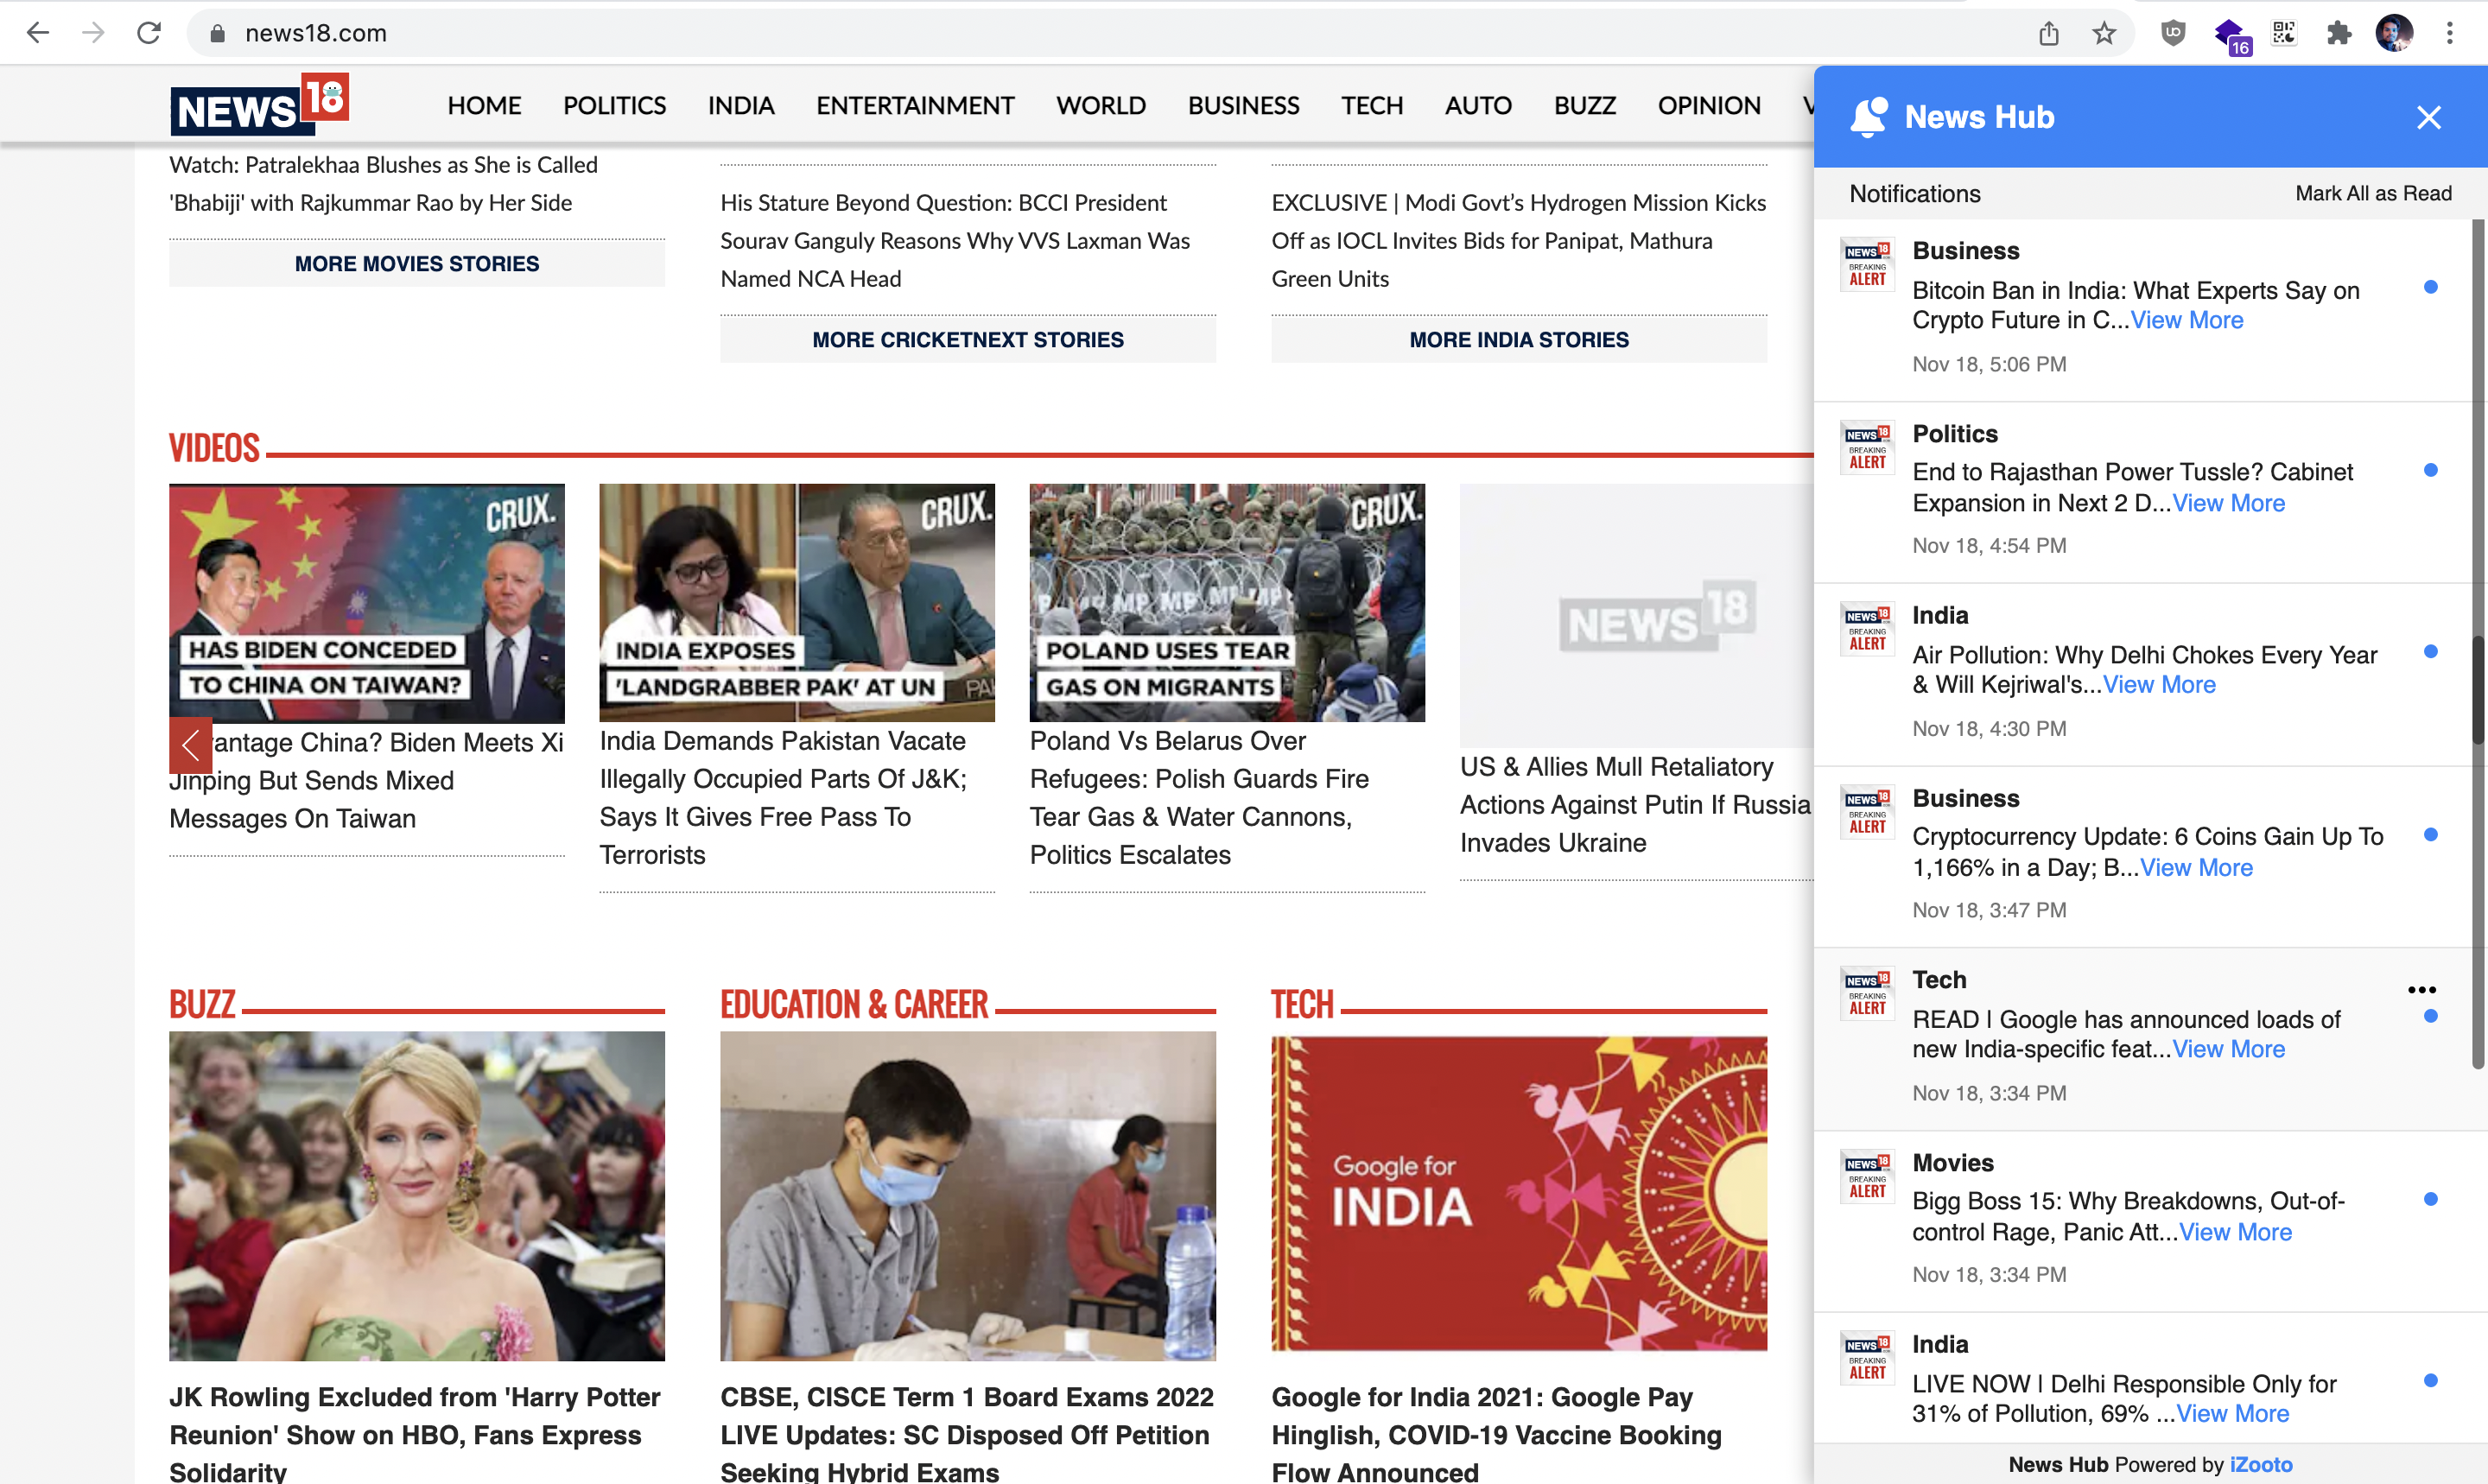Open India Exposes Landgrabber Pak video thumbnail

tap(797, 603)
